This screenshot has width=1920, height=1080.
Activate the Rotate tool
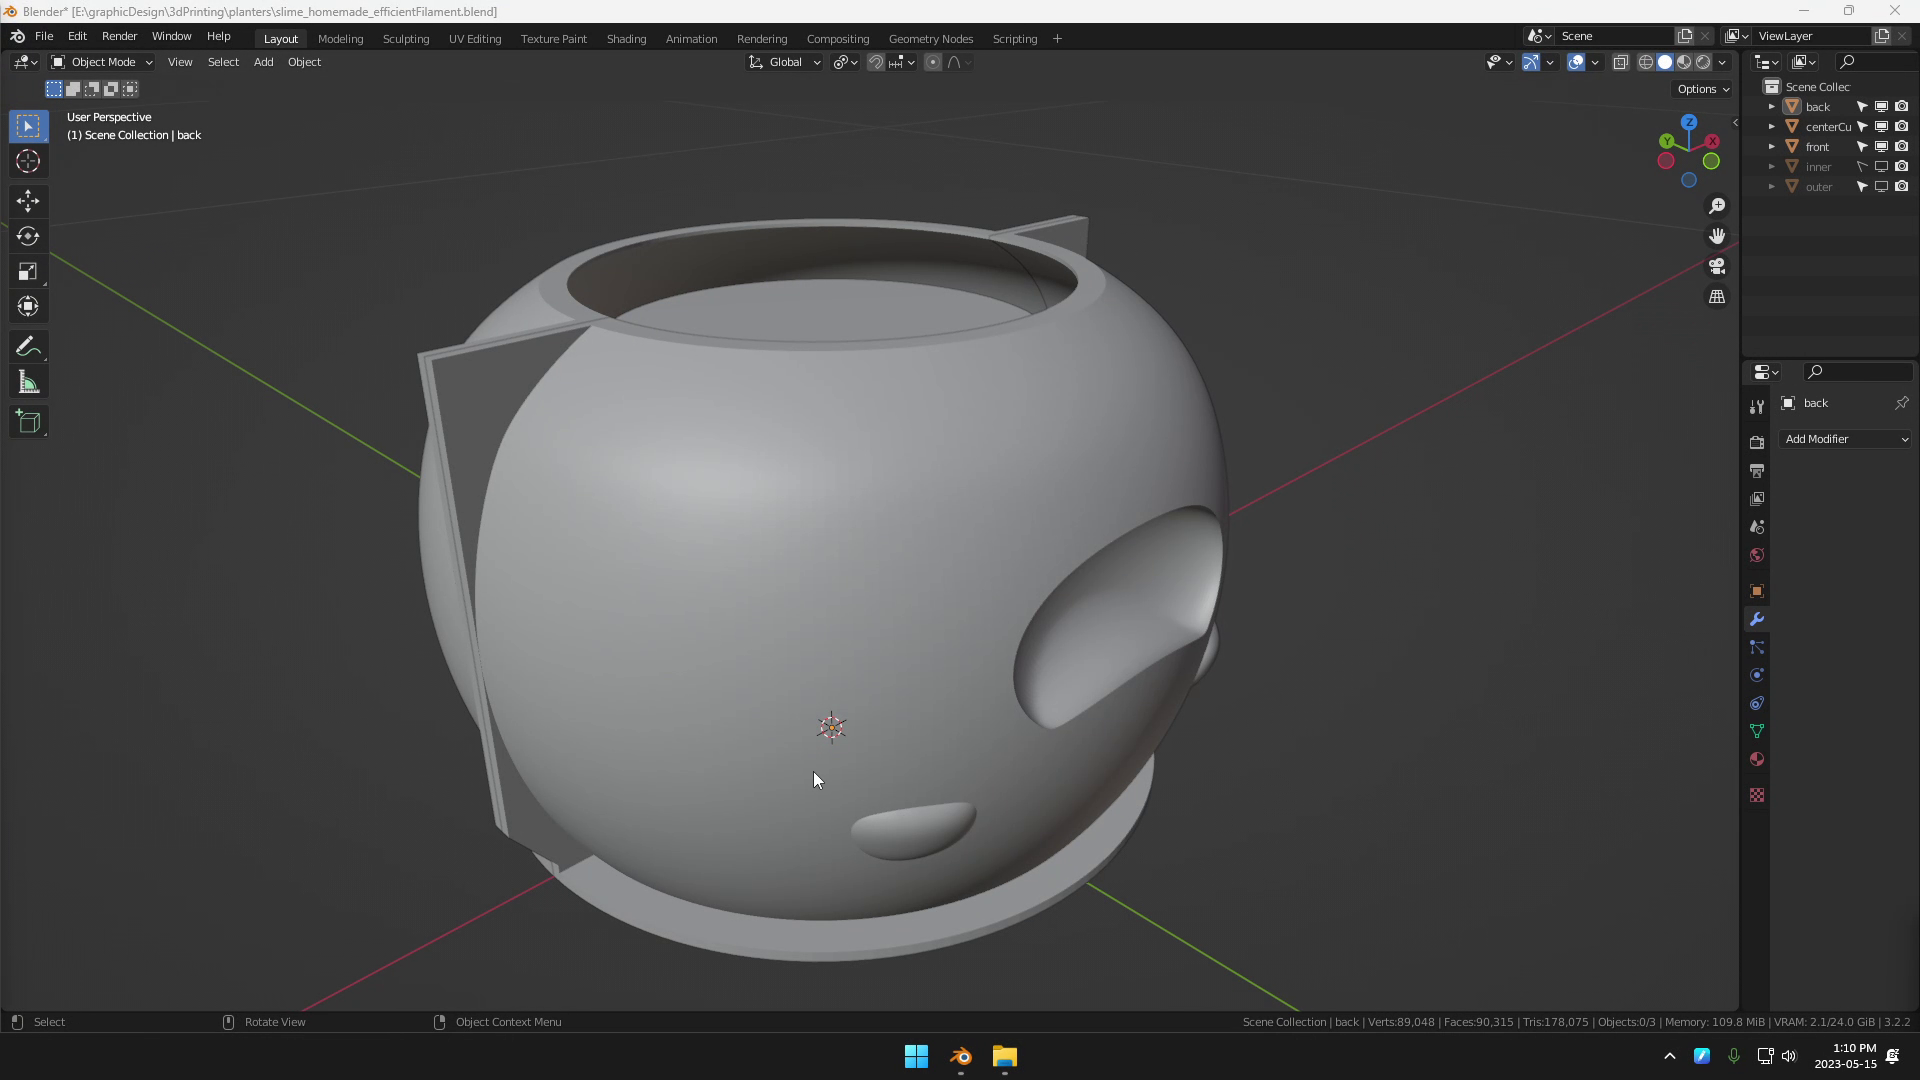(28, 236)
